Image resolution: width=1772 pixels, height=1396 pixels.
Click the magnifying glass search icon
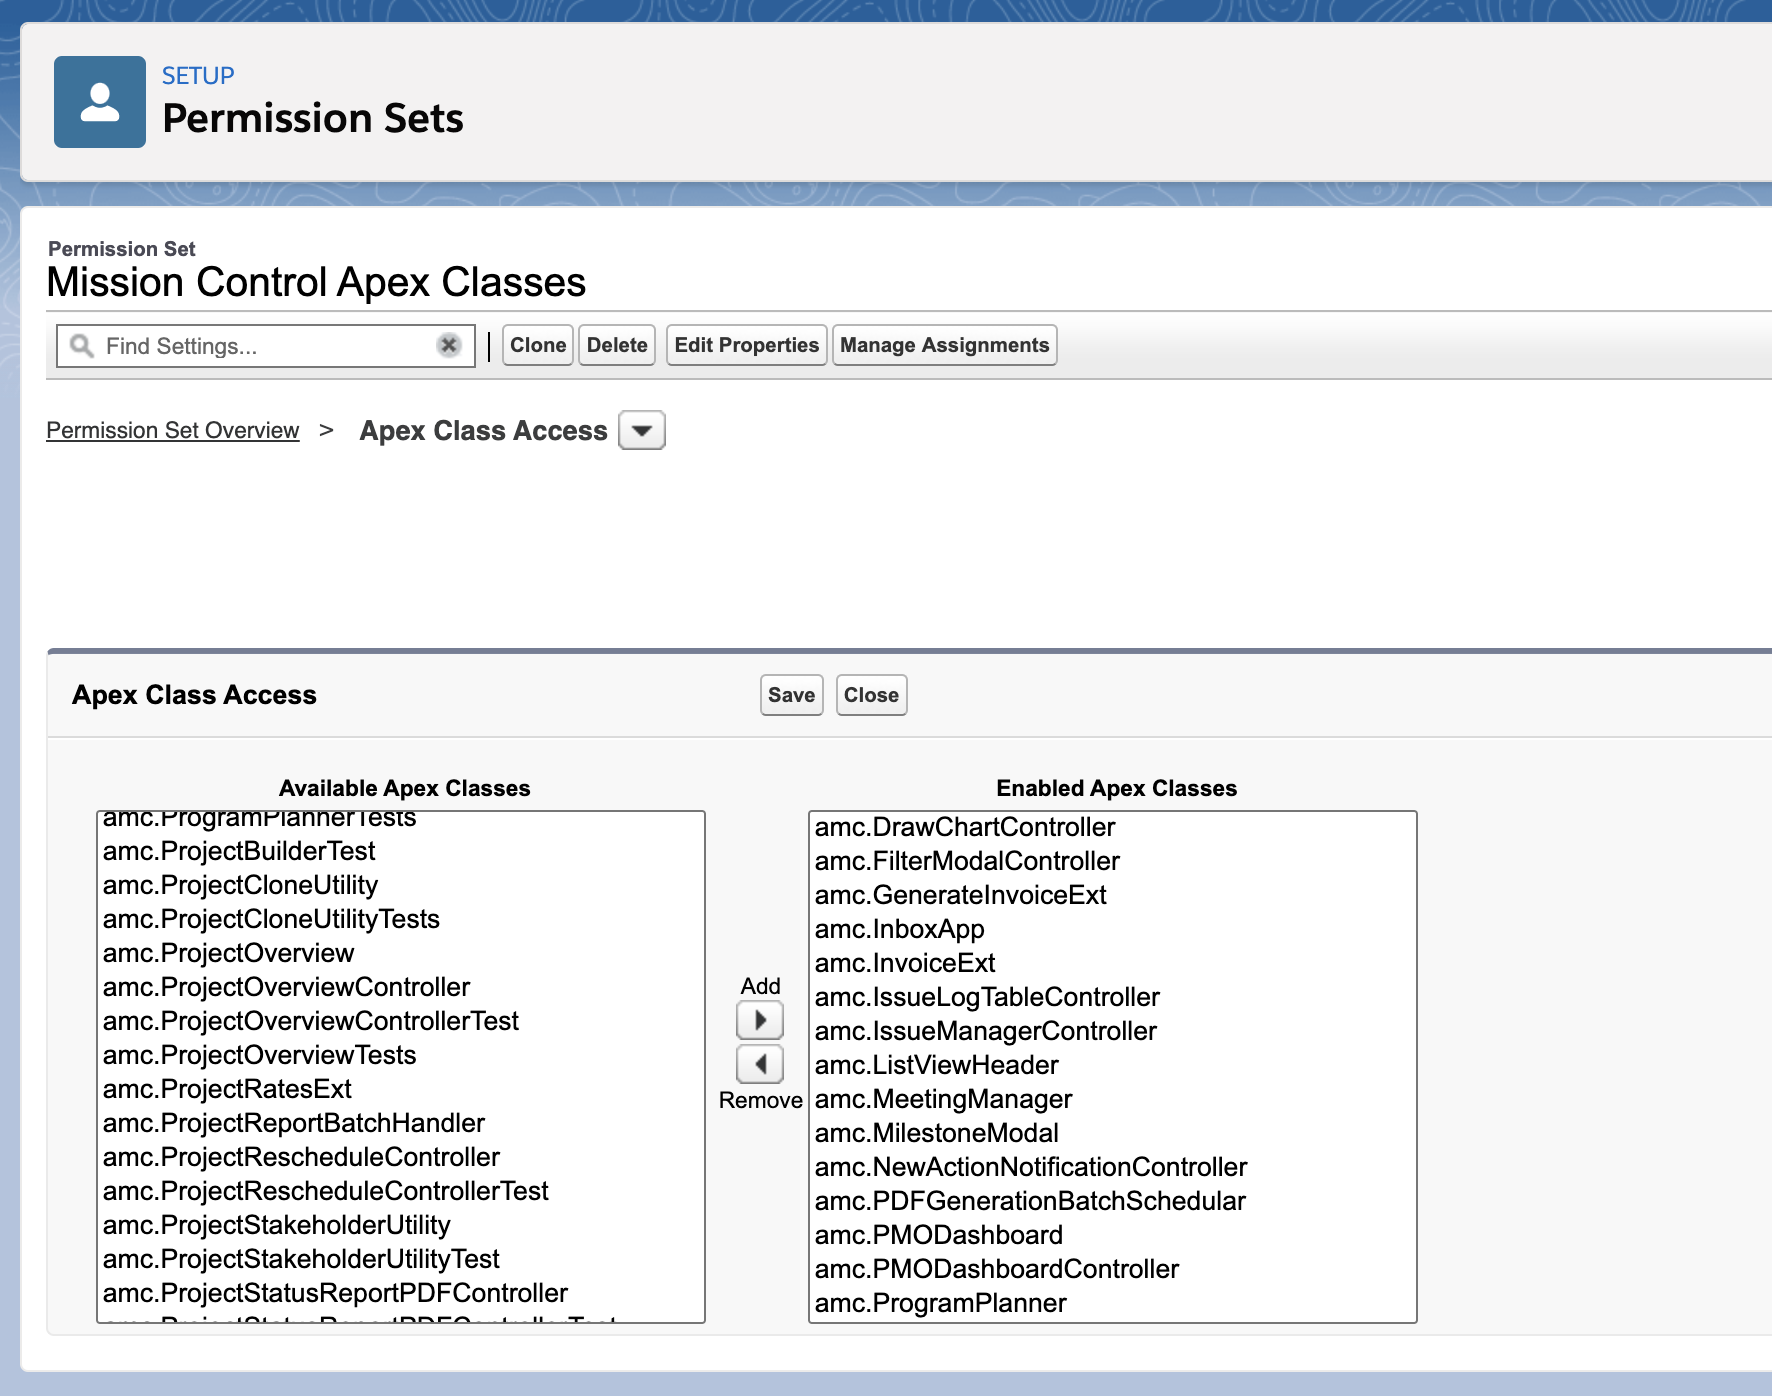tap(81, 346)
